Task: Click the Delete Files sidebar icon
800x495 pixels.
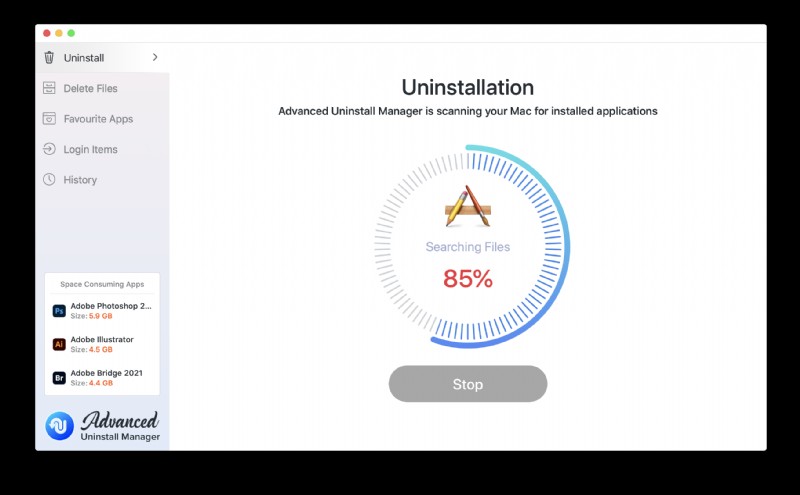Action: 49,88
